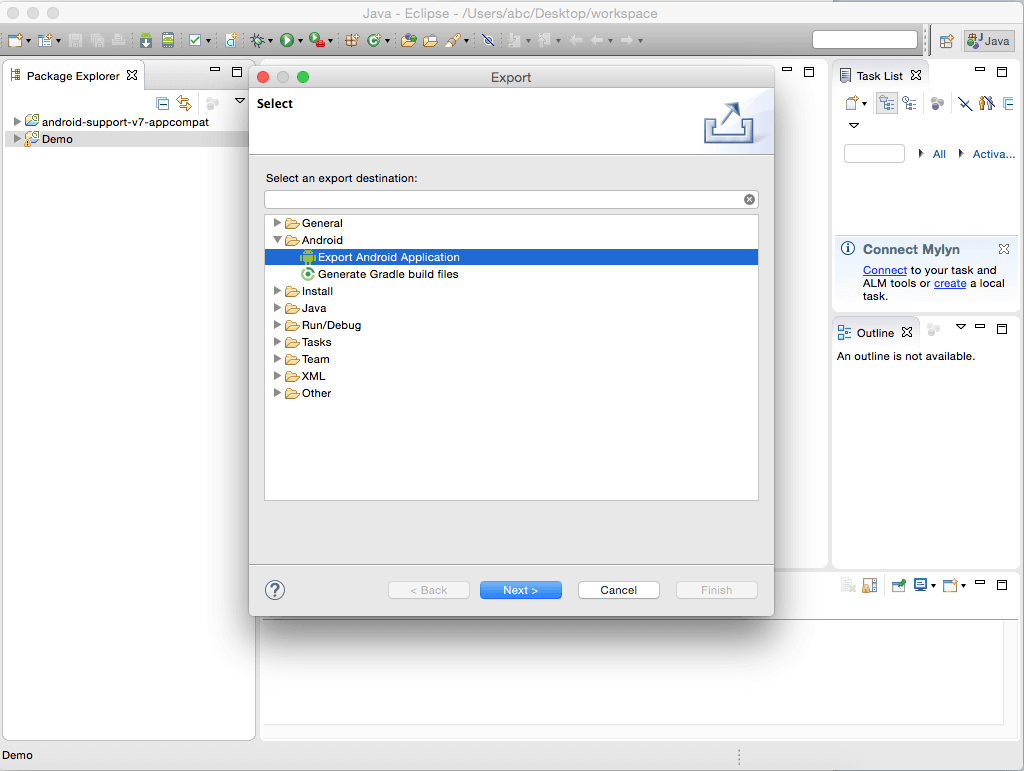
Task: Open Task List view menu triangle
Action: 853,125
